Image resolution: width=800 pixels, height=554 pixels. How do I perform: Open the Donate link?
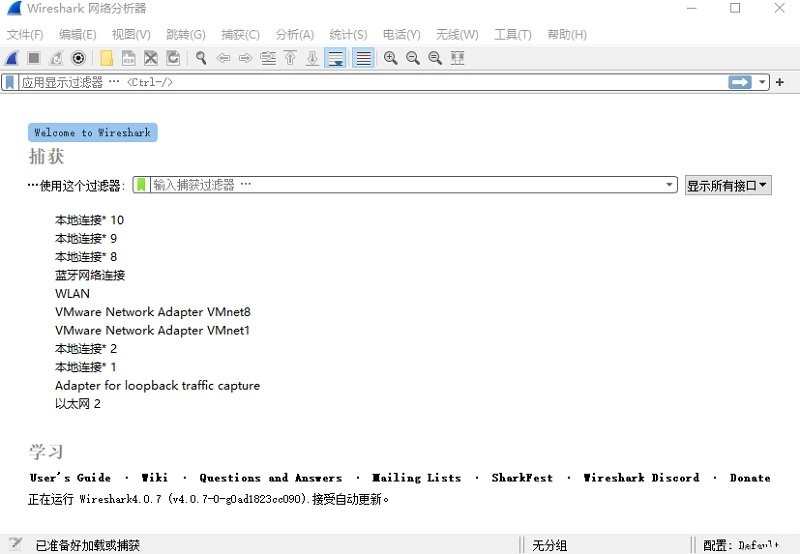[750, 478]
